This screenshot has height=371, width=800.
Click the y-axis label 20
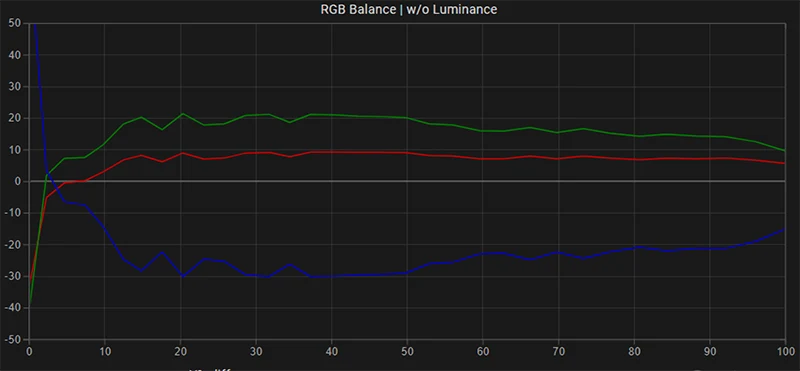tap(15, 118)
